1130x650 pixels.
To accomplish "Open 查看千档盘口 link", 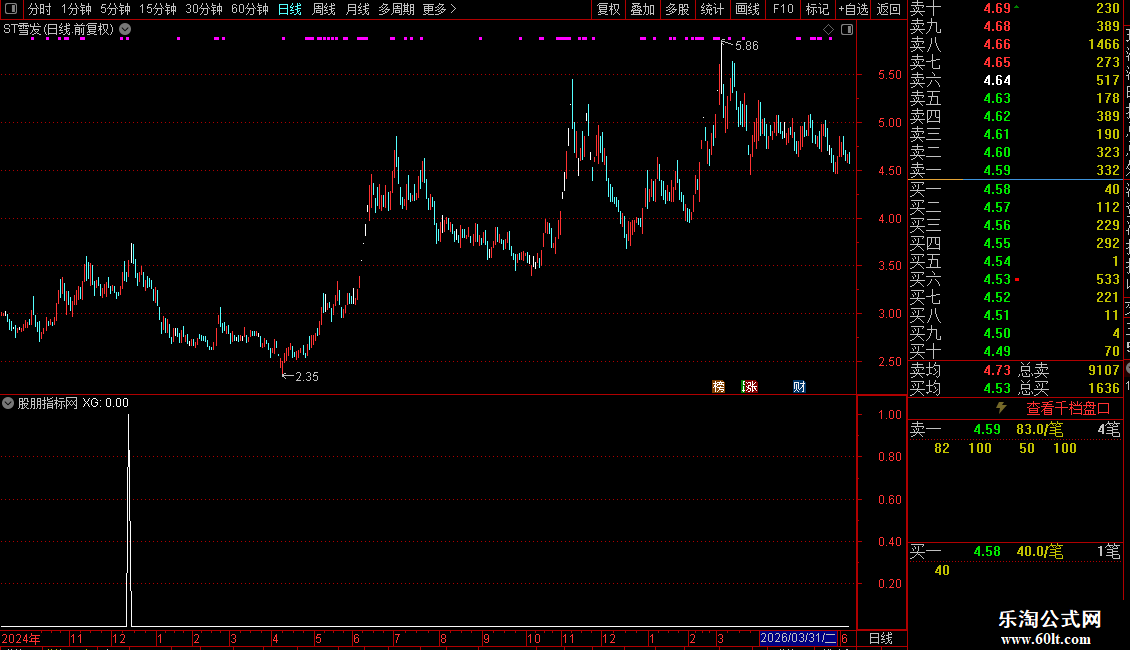I will 1068,409.
